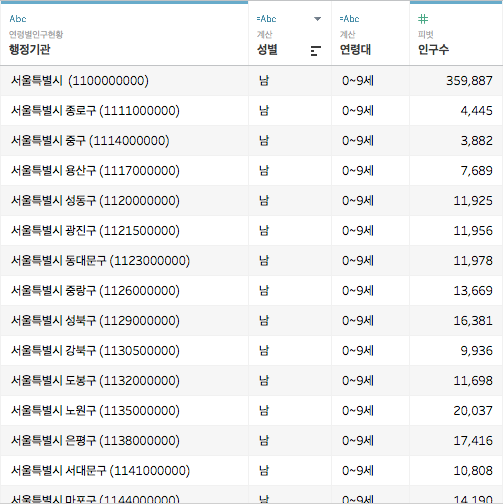Select the 성별 column header name
503x504 pixels.
[267, 50]
